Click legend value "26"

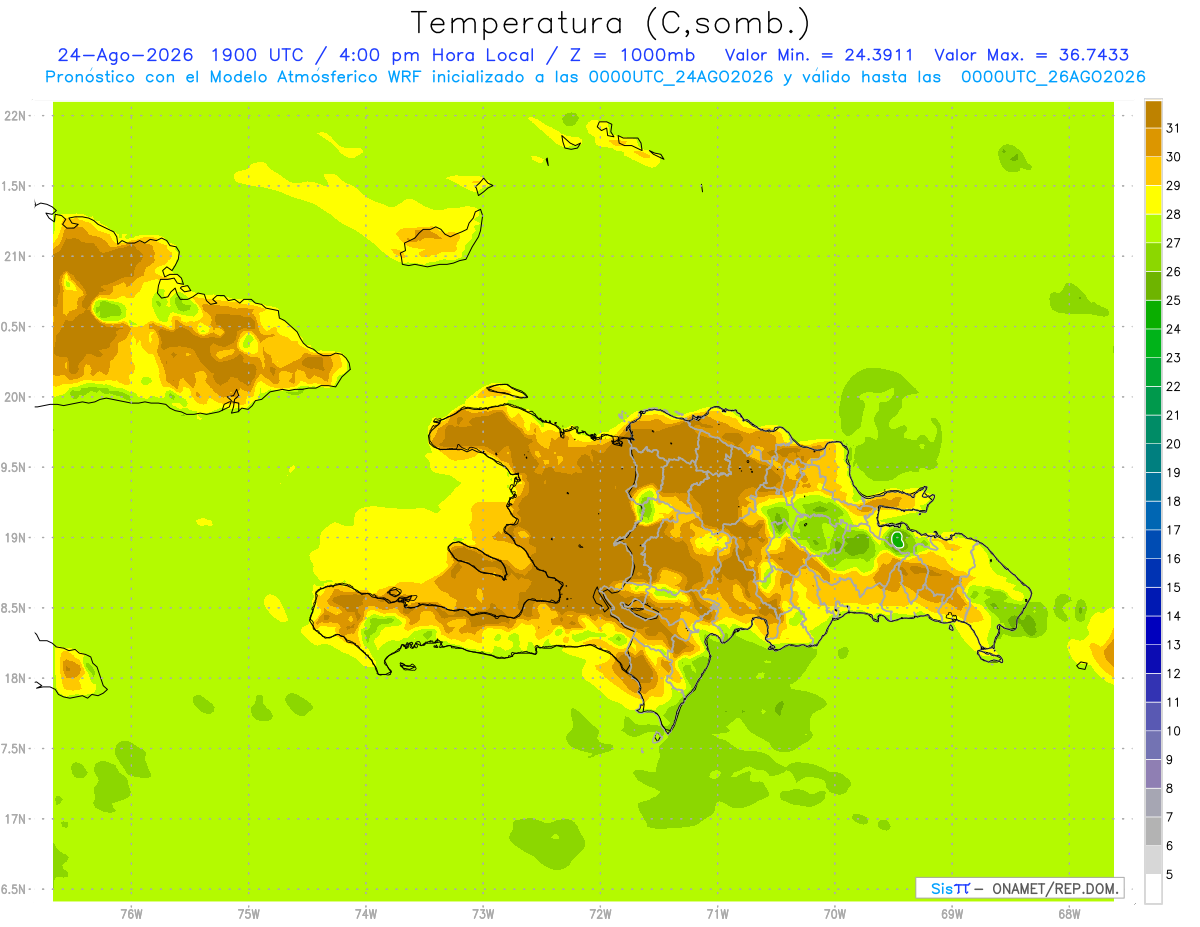click(1174, 271)
